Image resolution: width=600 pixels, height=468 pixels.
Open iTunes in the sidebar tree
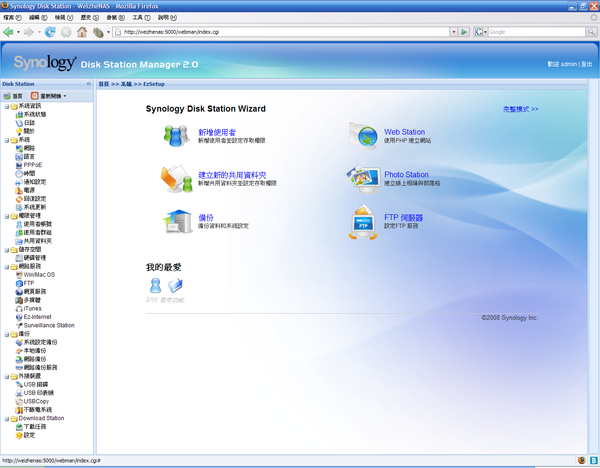click(28, 308)
